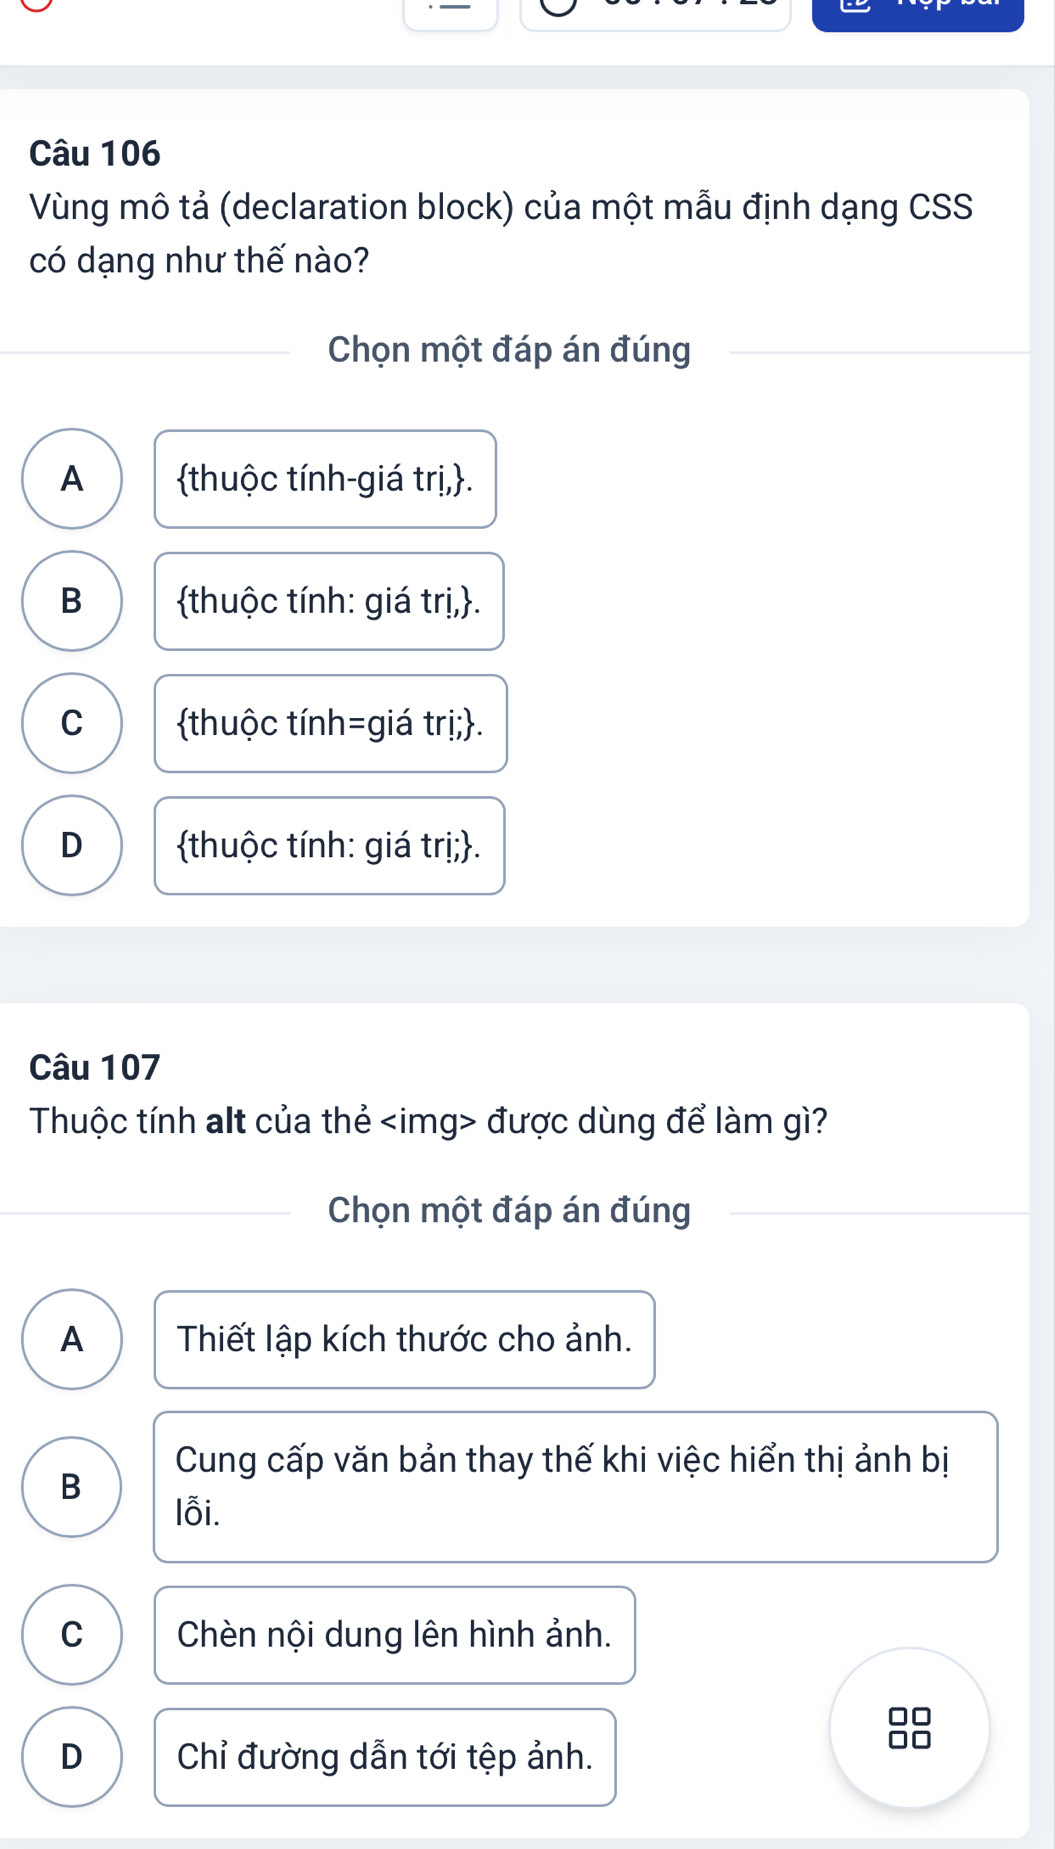
Task: Click option 'Chèn nội dung lên hình ảnh.'
Action: tap(394, 1636)
